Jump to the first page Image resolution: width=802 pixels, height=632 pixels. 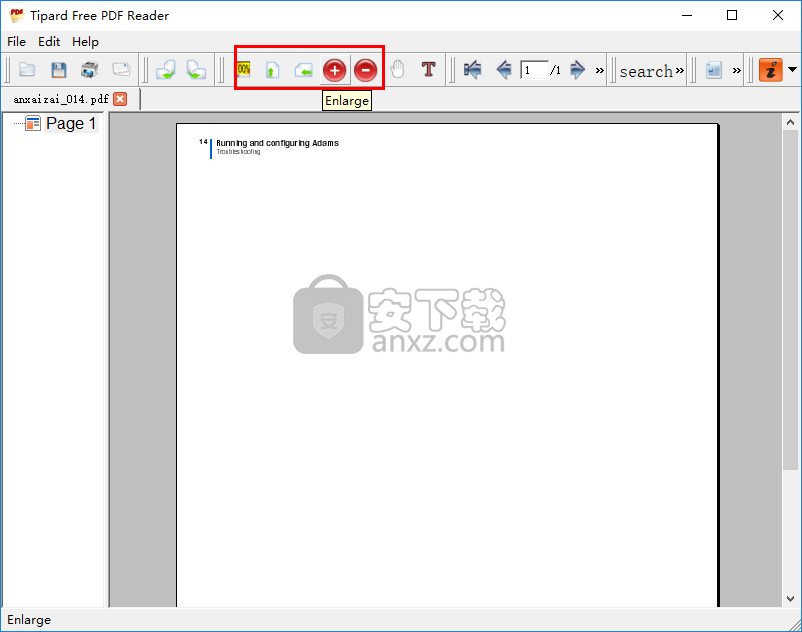pyautogui.click(x=473, y=70)
